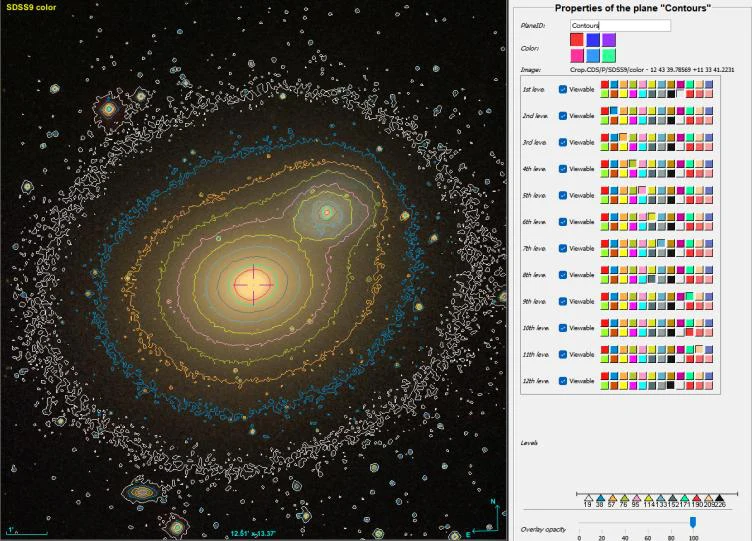Select the peach level marker at 209
This screenshot has height=541, width=752.
[x=708, y=499]
